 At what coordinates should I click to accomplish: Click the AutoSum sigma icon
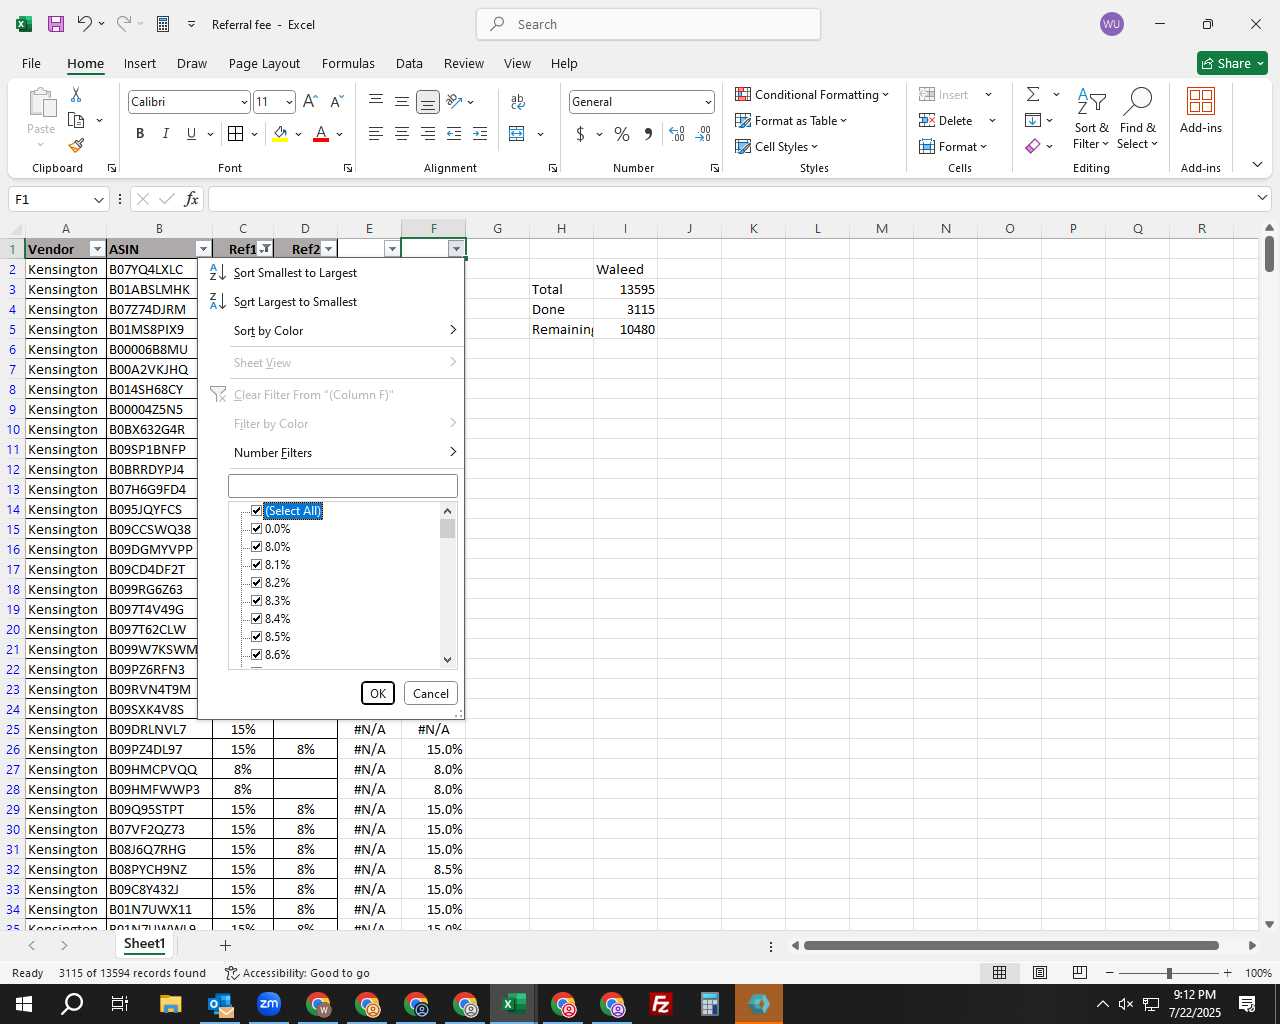coord(1033,94)
